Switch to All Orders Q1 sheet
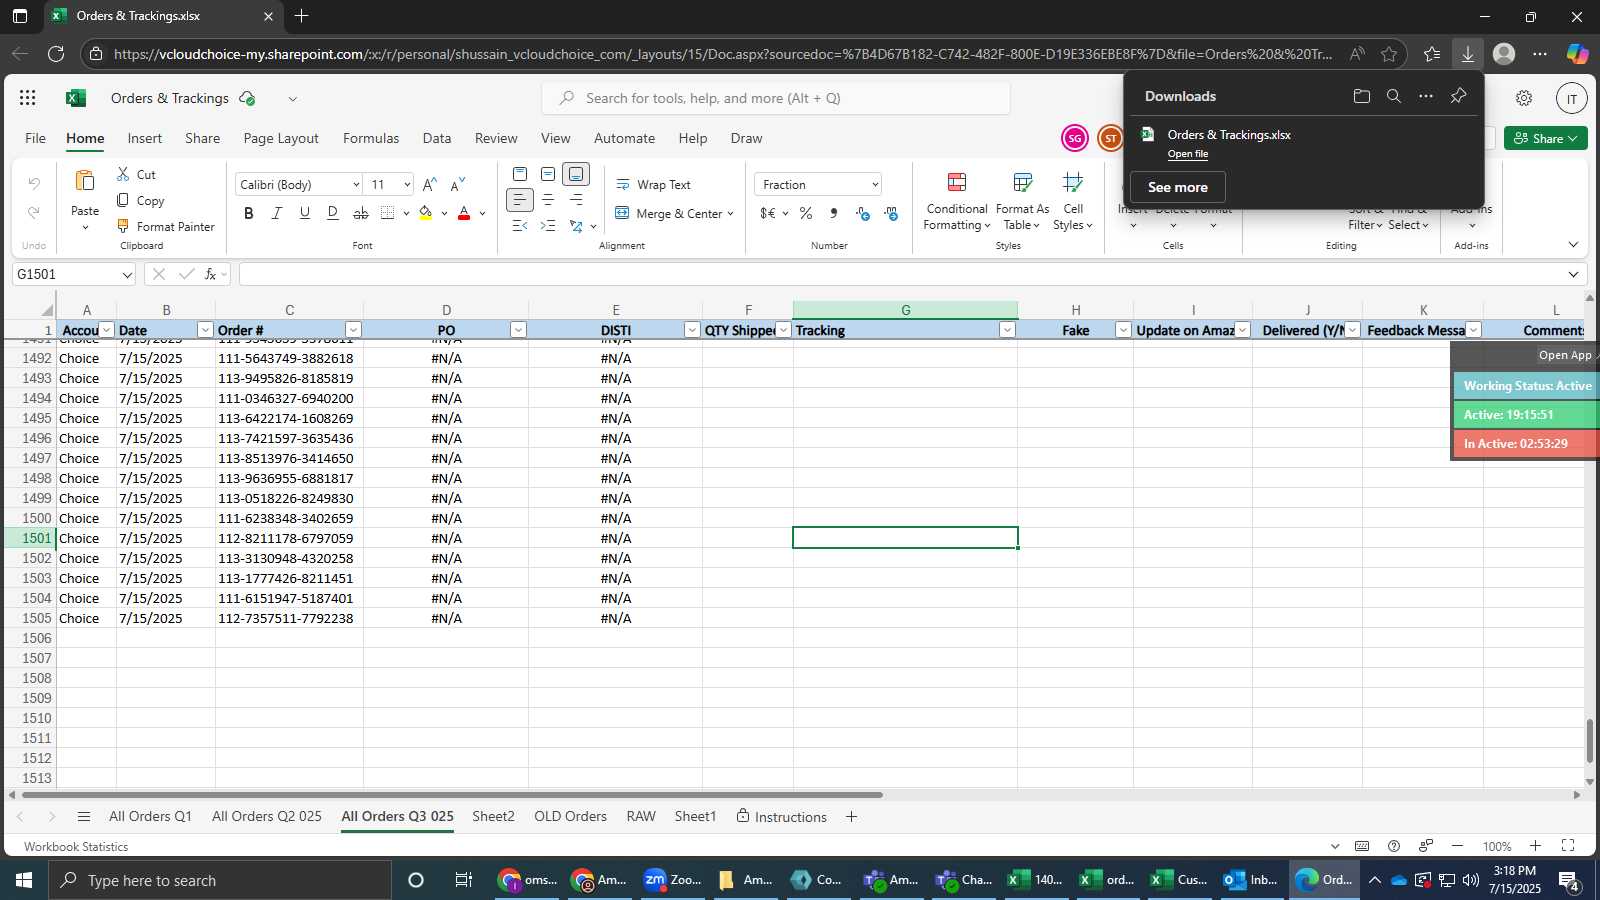Screen dimensions: 1600x900 point(150,816)
